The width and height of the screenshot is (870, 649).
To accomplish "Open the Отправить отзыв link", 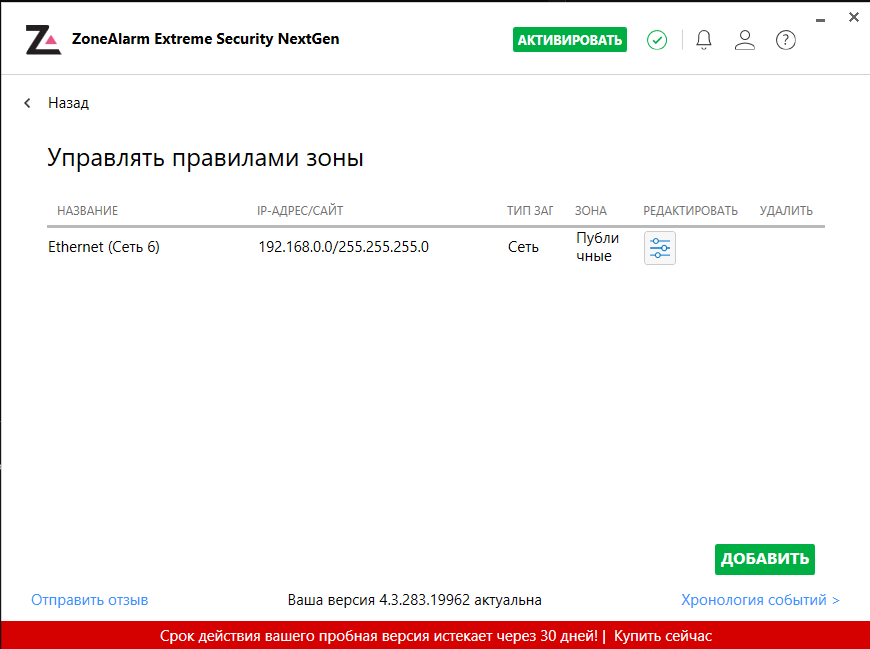I will [89, 600].
